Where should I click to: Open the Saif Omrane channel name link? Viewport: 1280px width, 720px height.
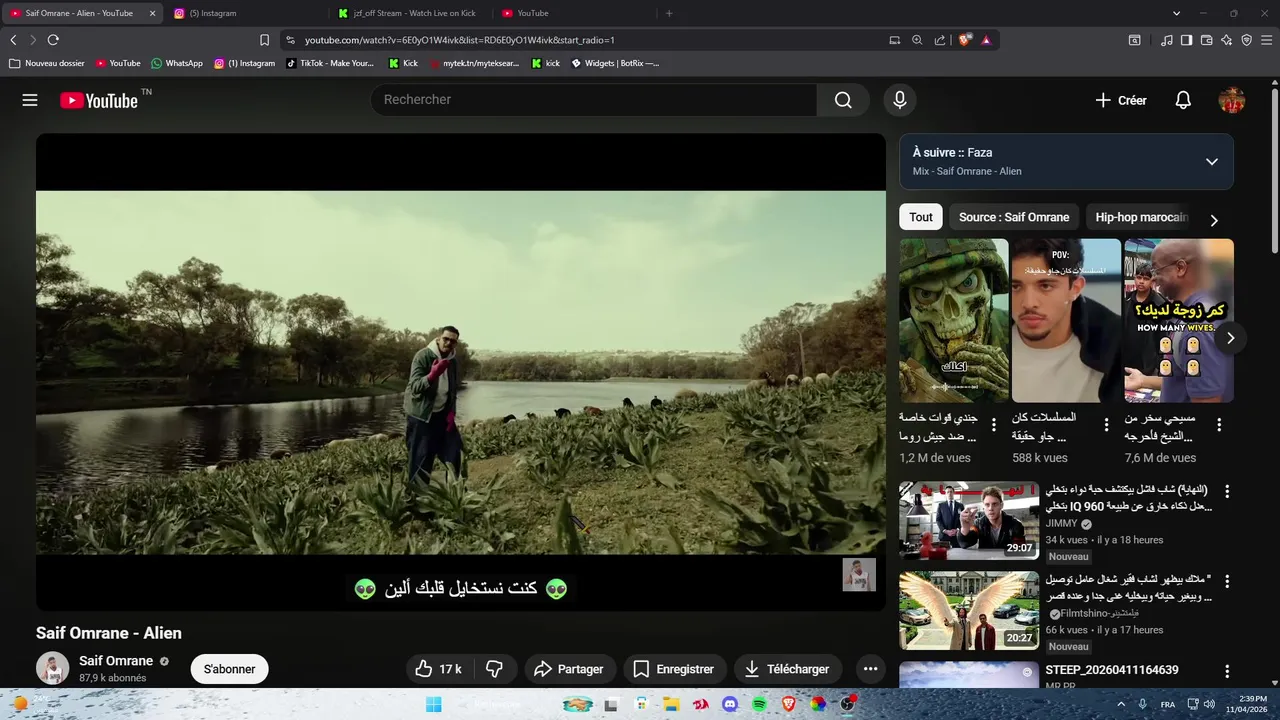point(116,661)
